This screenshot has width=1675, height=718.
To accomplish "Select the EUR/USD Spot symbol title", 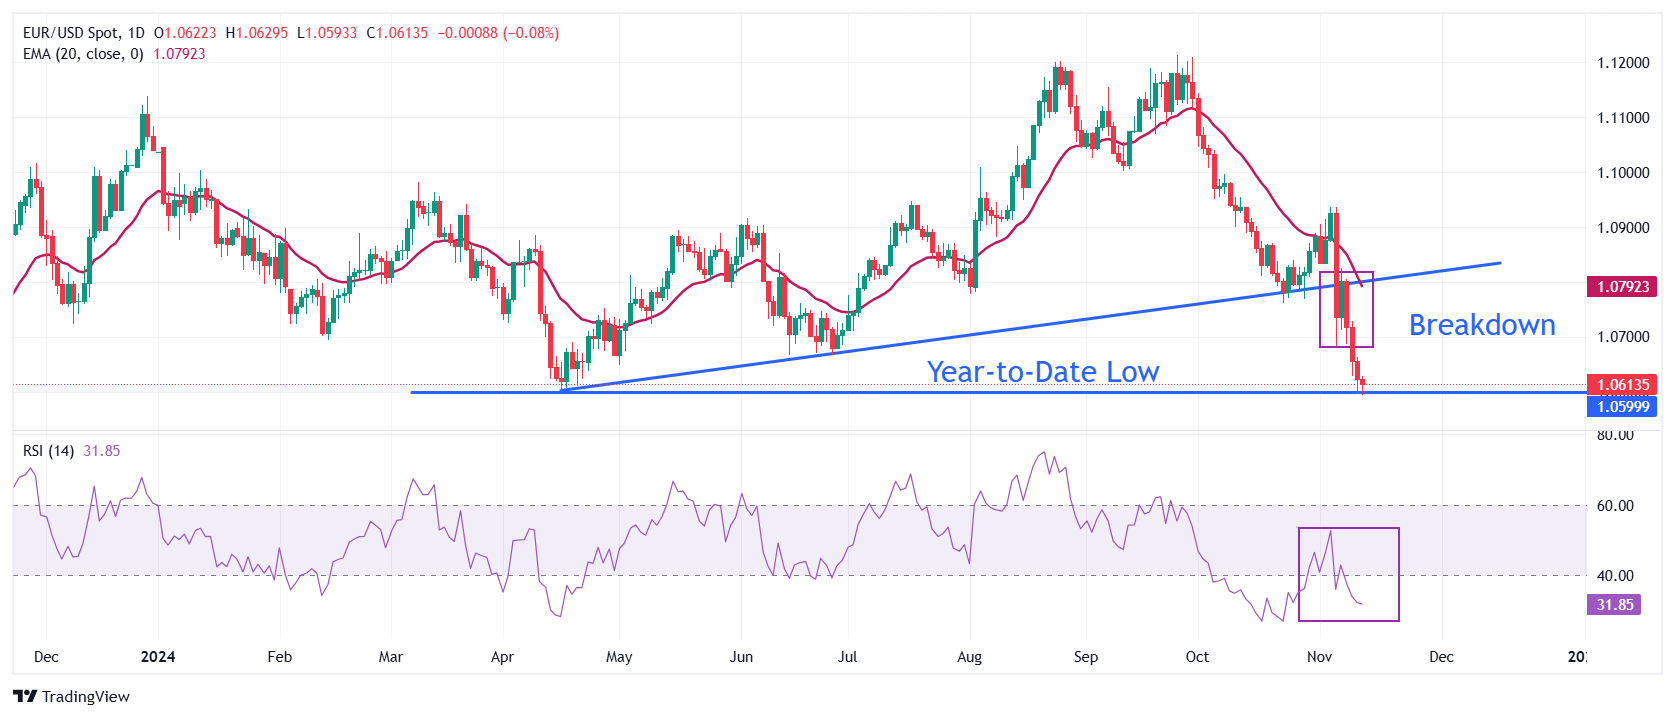I will pyautogui.click(x=84, y=33).
